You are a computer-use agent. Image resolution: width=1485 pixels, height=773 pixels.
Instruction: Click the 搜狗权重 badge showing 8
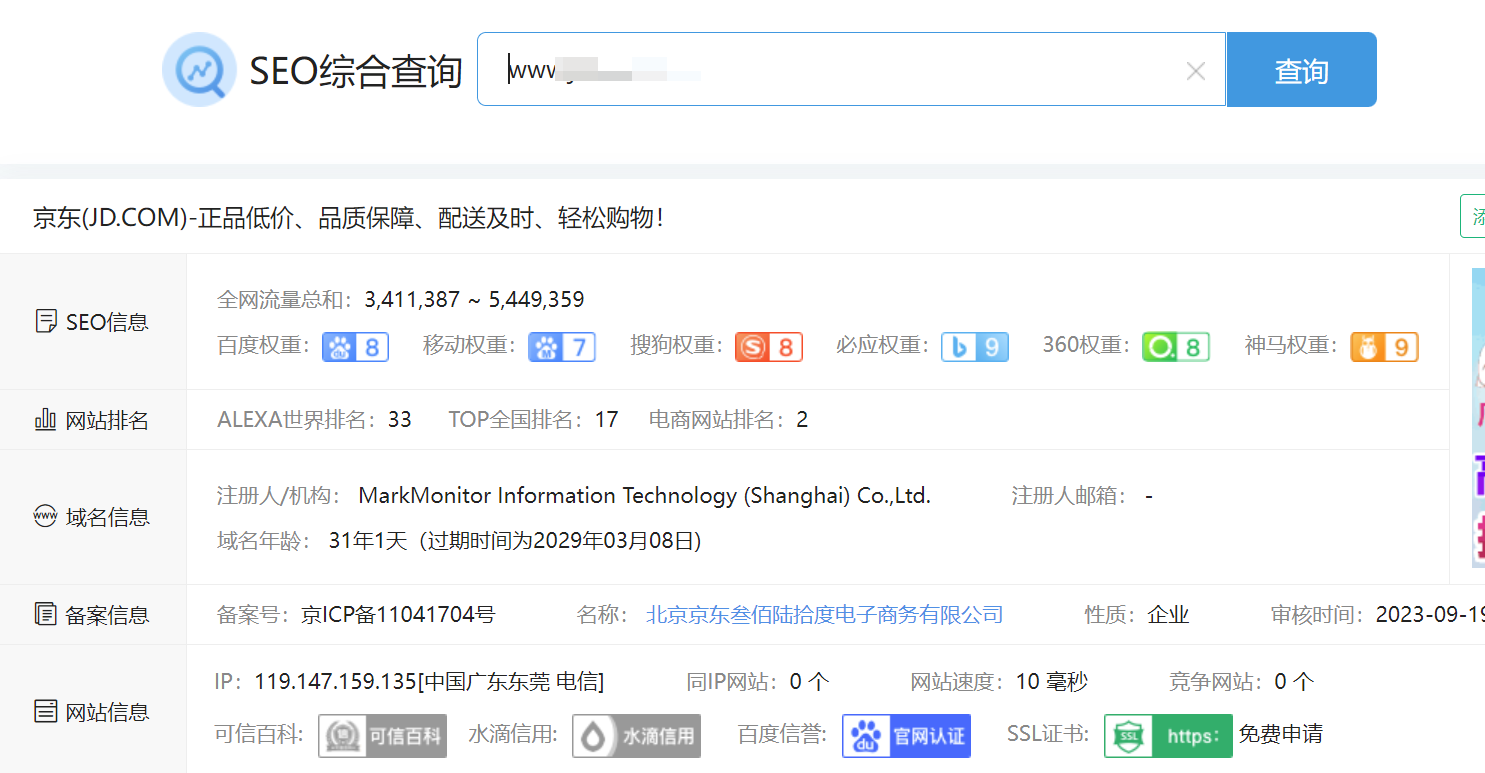769,347
